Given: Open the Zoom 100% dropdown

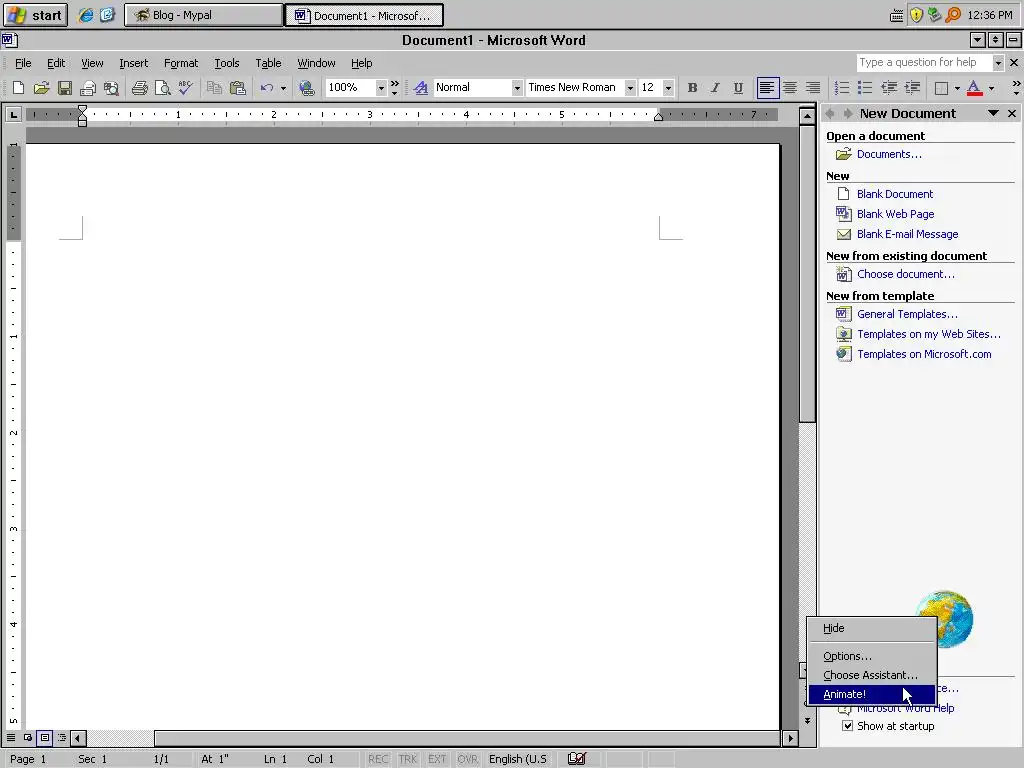Looking at the screenshot, I should 381,88.
